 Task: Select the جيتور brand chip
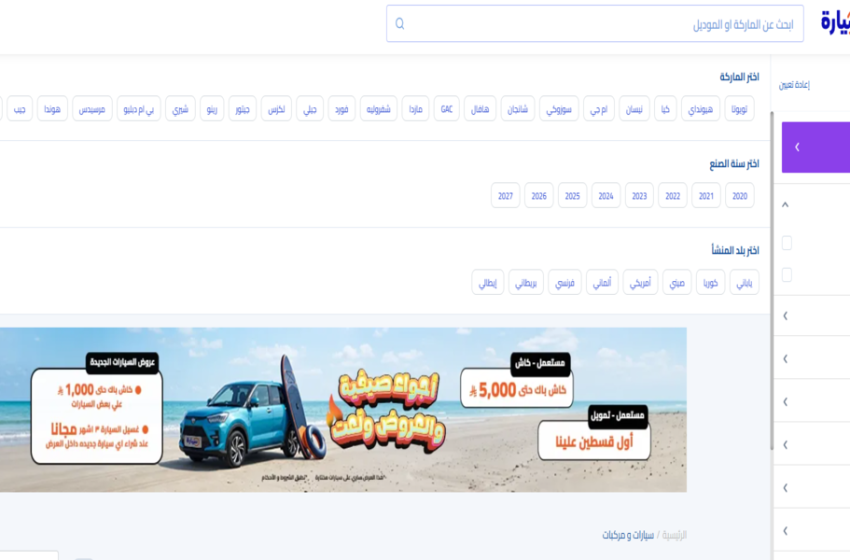(x=242, y=109)
